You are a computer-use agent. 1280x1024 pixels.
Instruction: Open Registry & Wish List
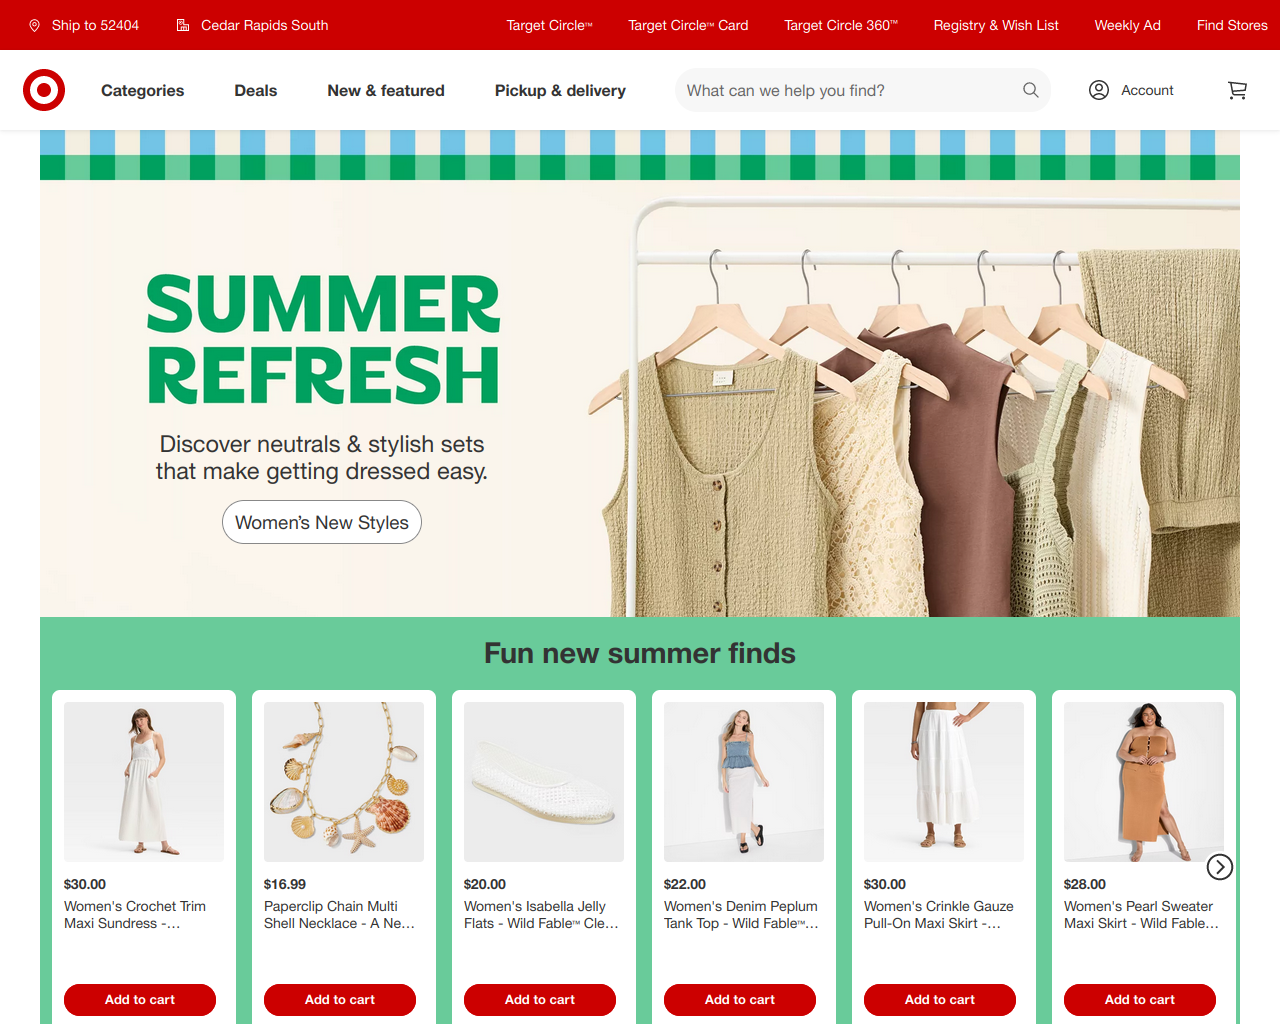tap(996, 25)
